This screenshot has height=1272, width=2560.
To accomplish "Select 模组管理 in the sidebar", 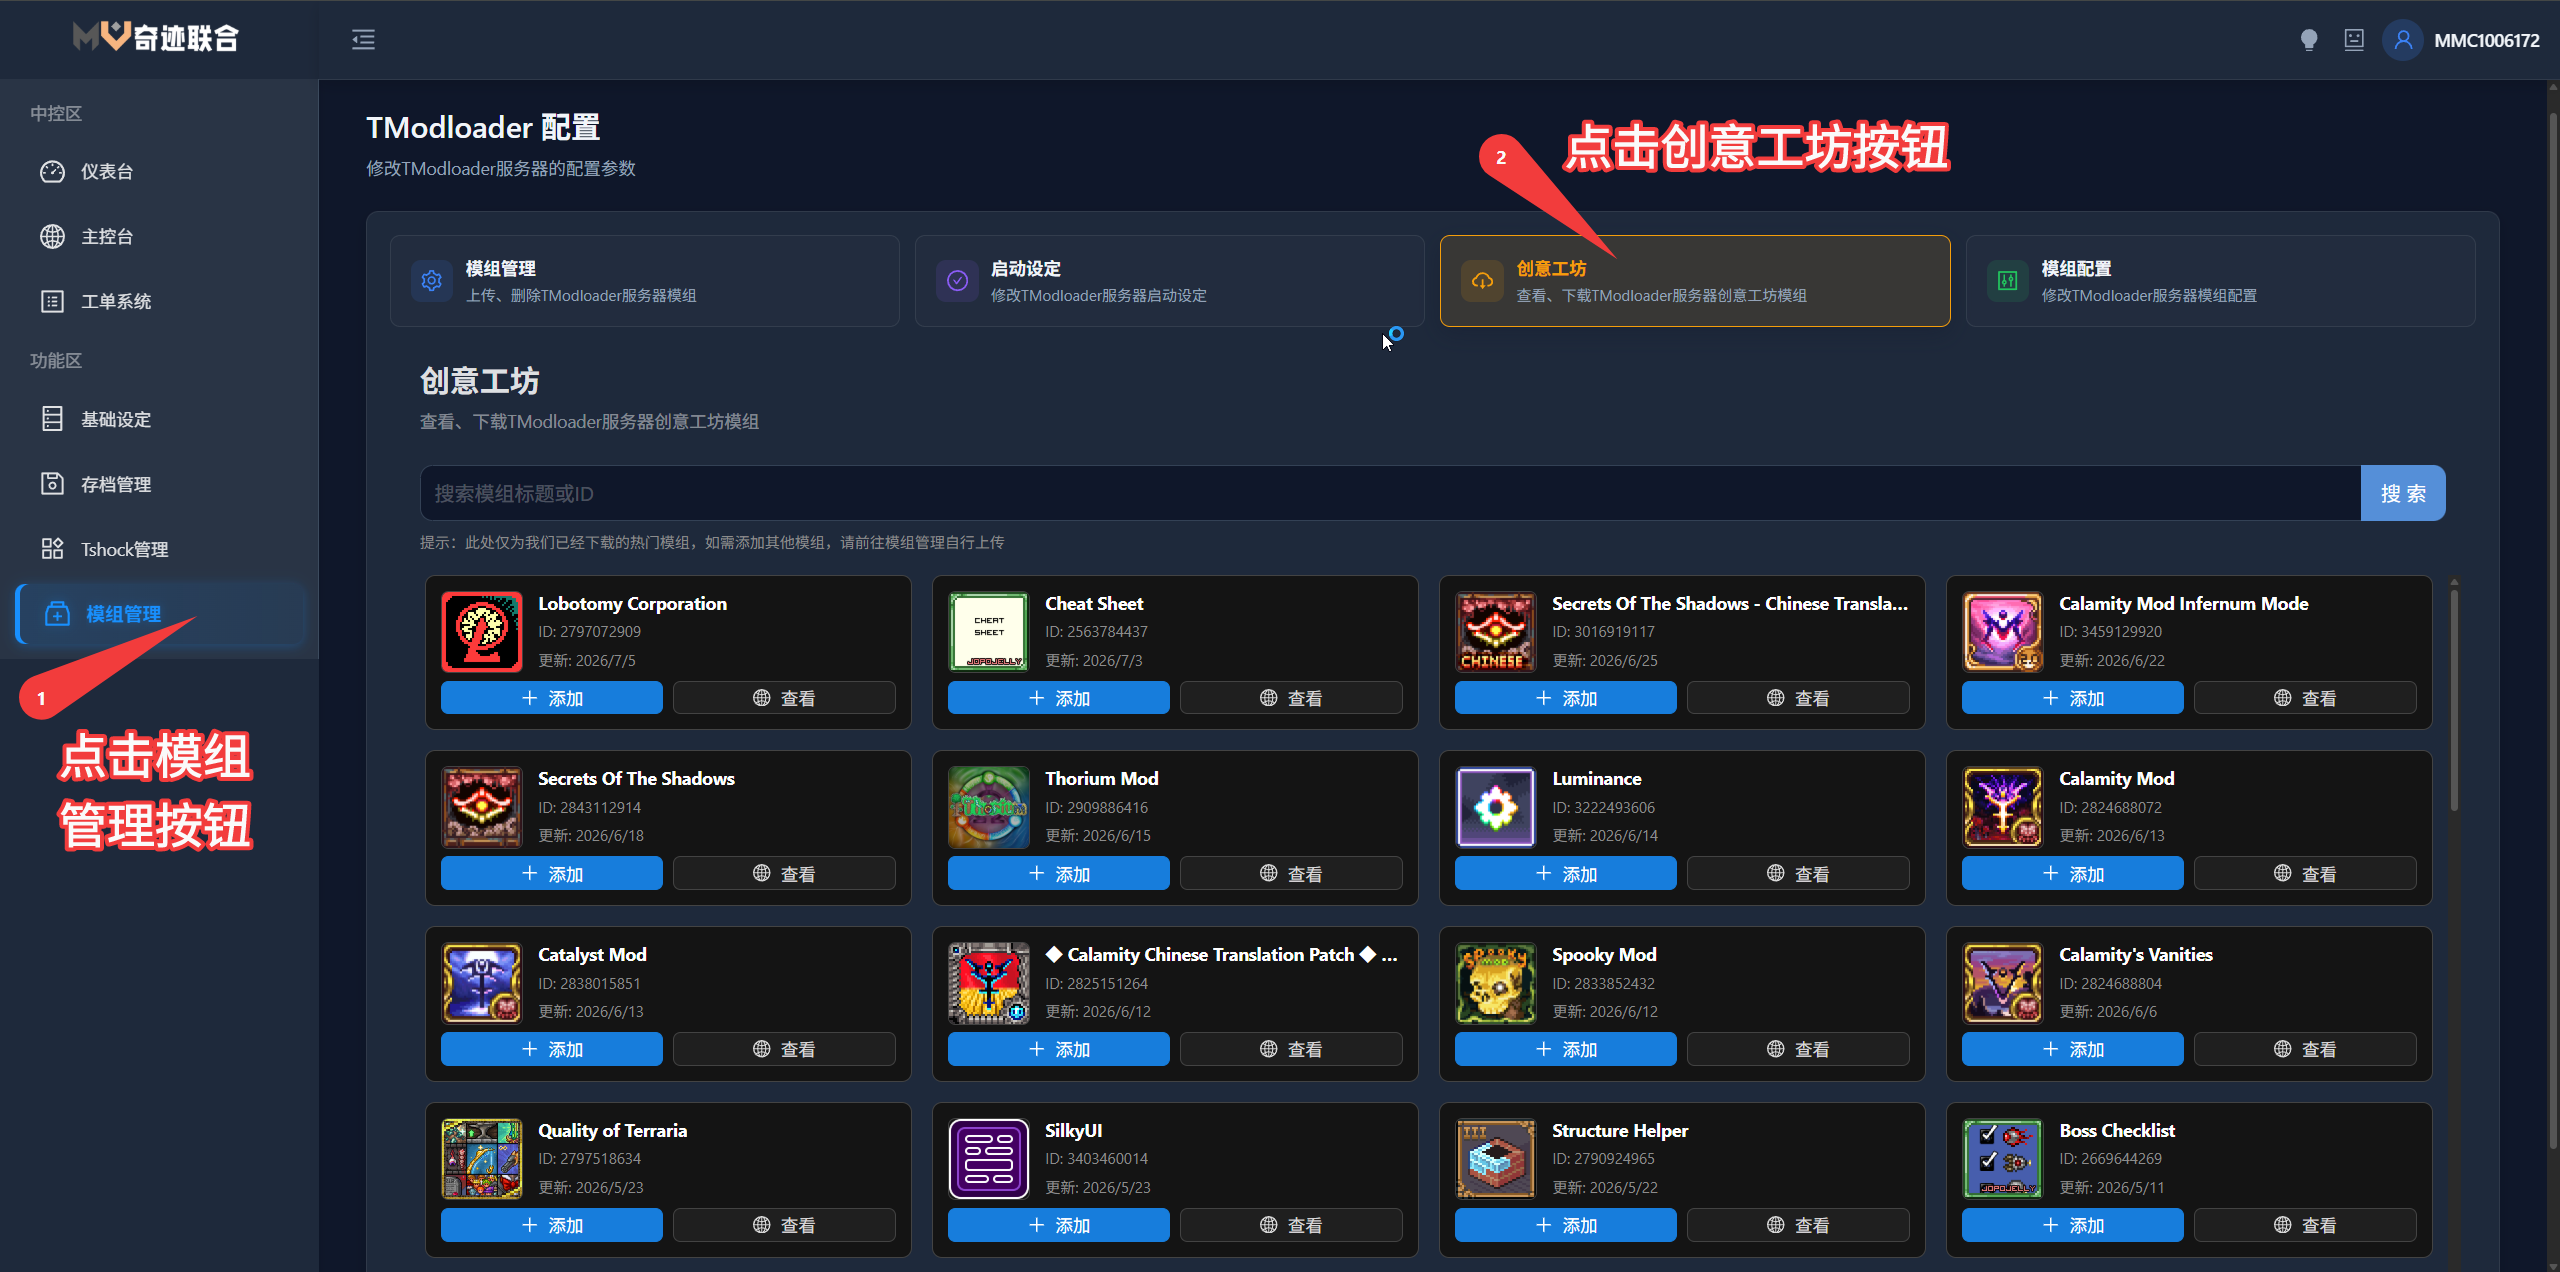I will click(160, 614).
